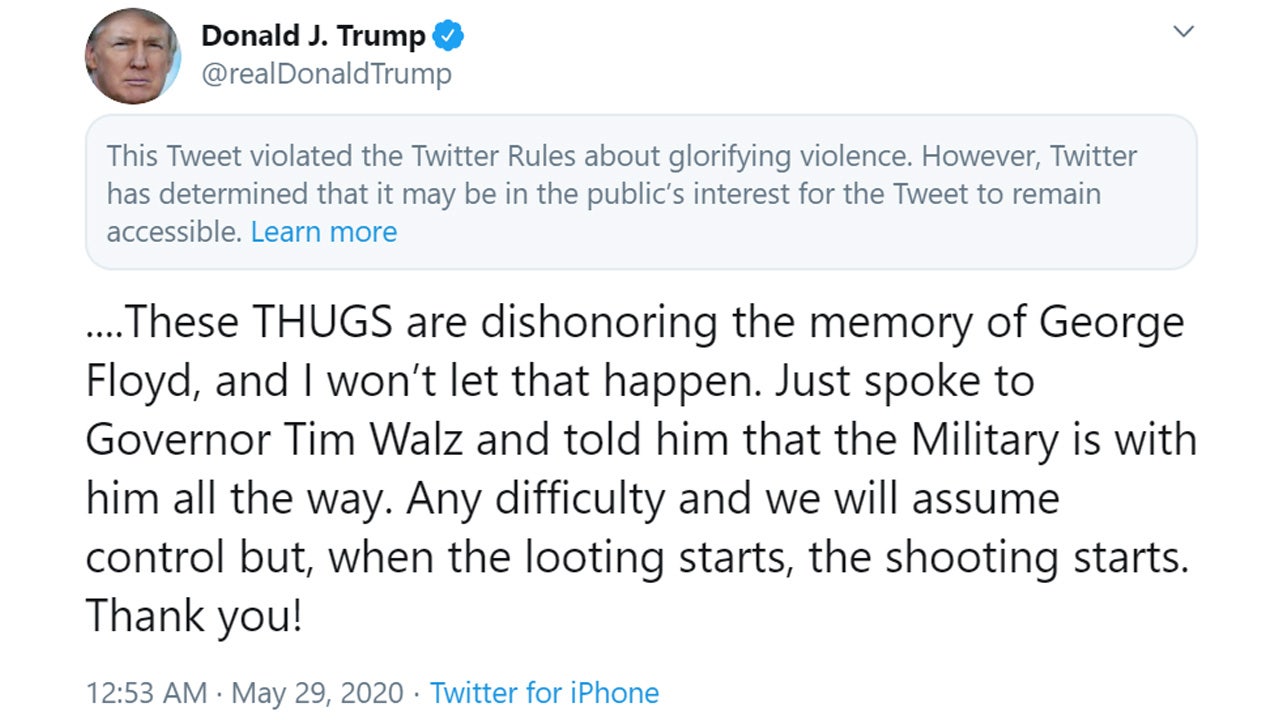Click the name George in the tweet
The image size is (1280, 720).
(x=1111, y=323)
